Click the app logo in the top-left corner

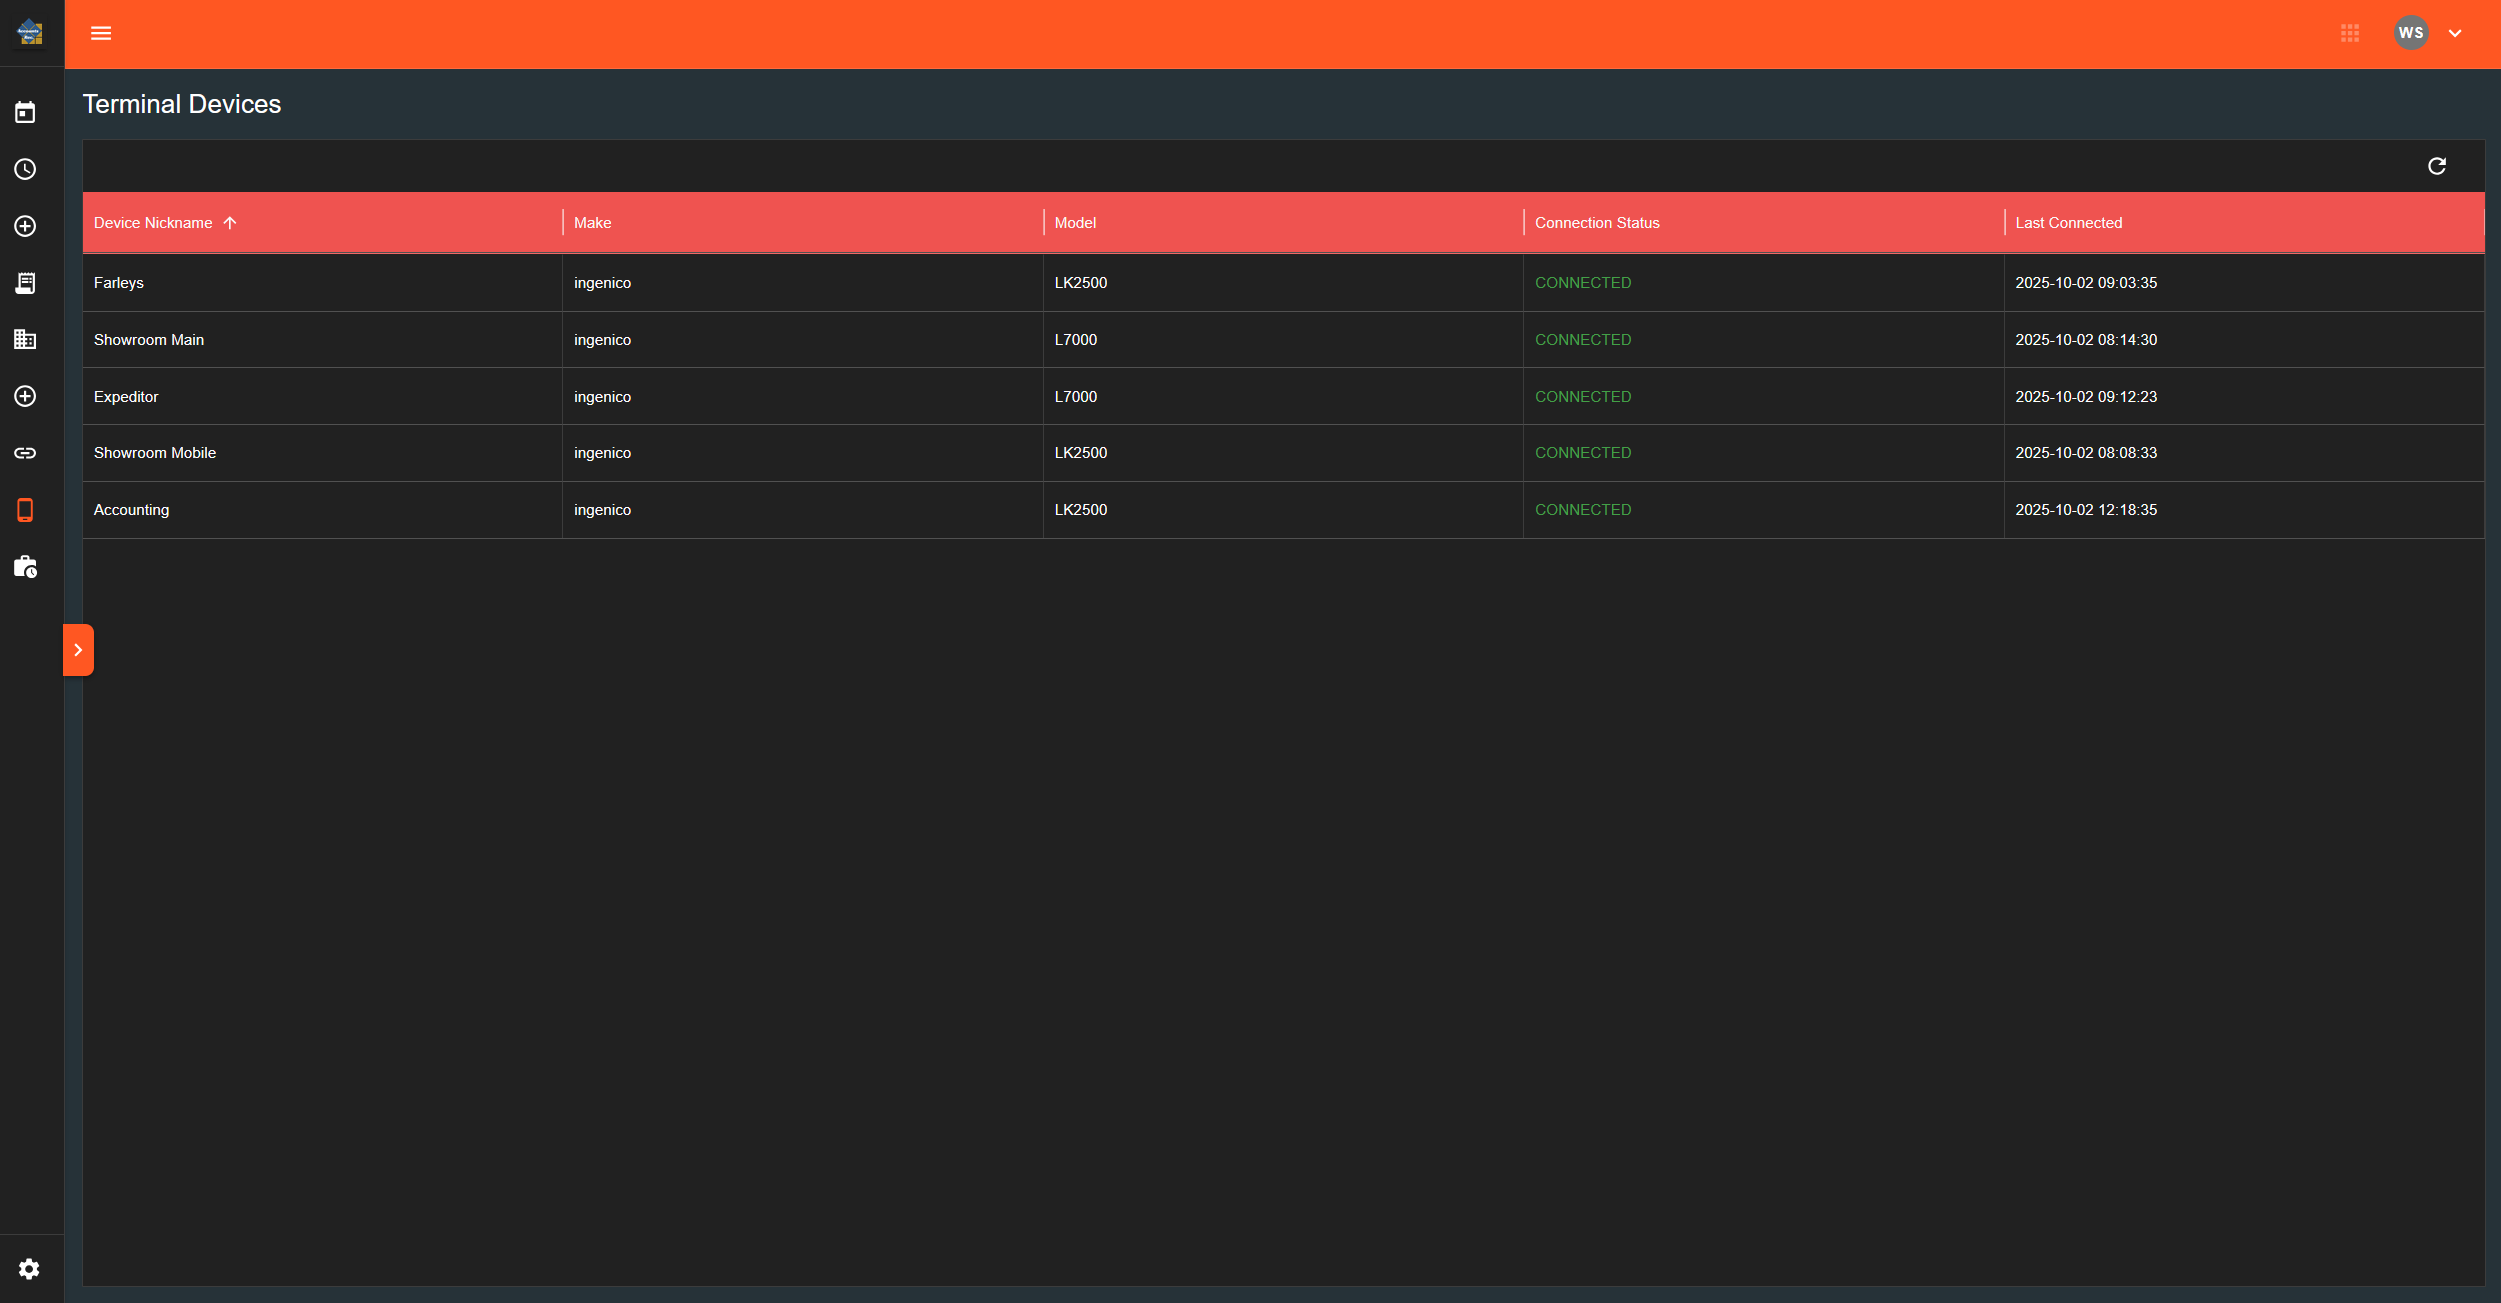pyautogui.click(x=29, y=33)
